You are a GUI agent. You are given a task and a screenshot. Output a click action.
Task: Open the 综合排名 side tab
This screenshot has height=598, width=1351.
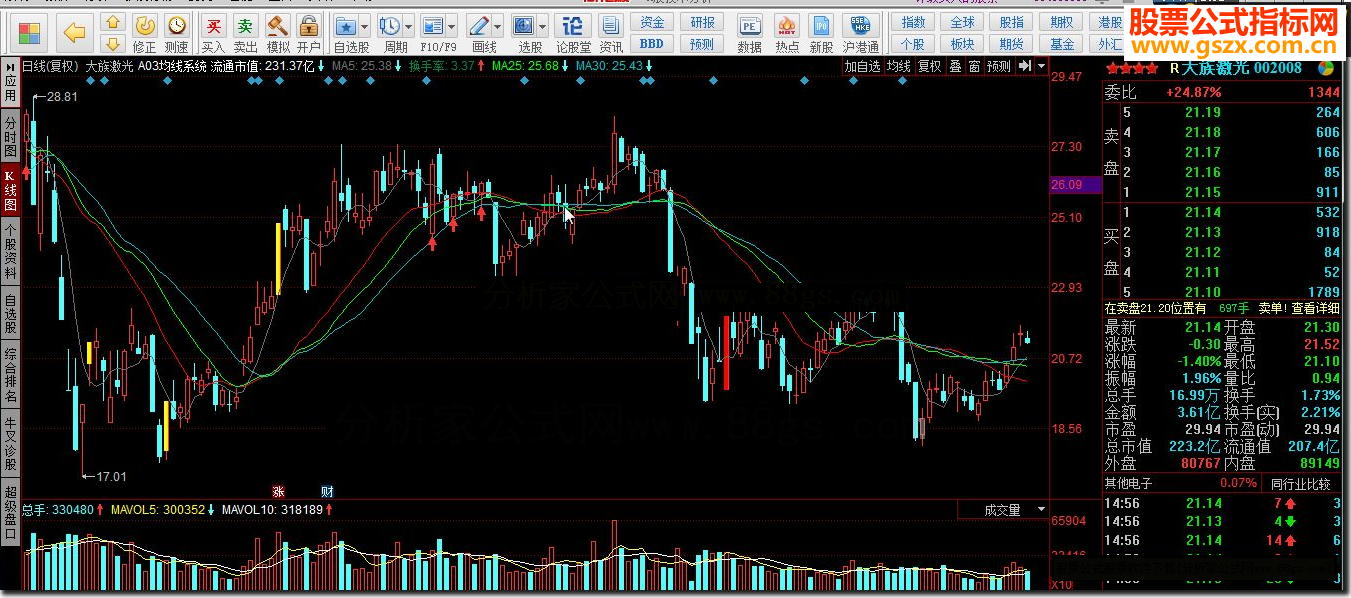(10, 373)
